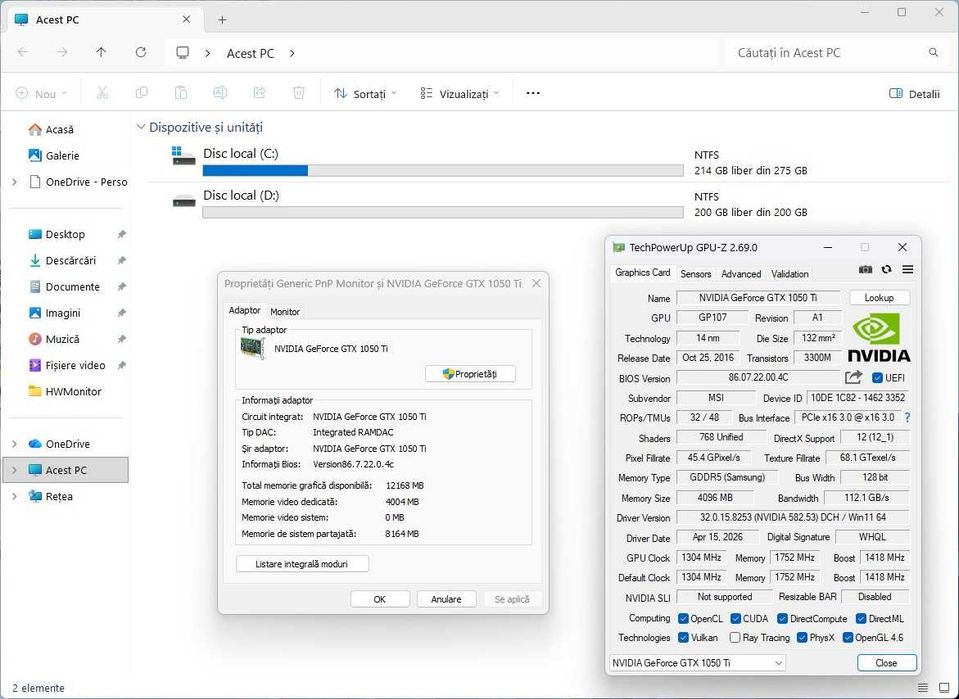Image resolution: width=959 pixels, height=699 pixels.
Task: Click Listare integrală moduri button
Action: point(302,564)
